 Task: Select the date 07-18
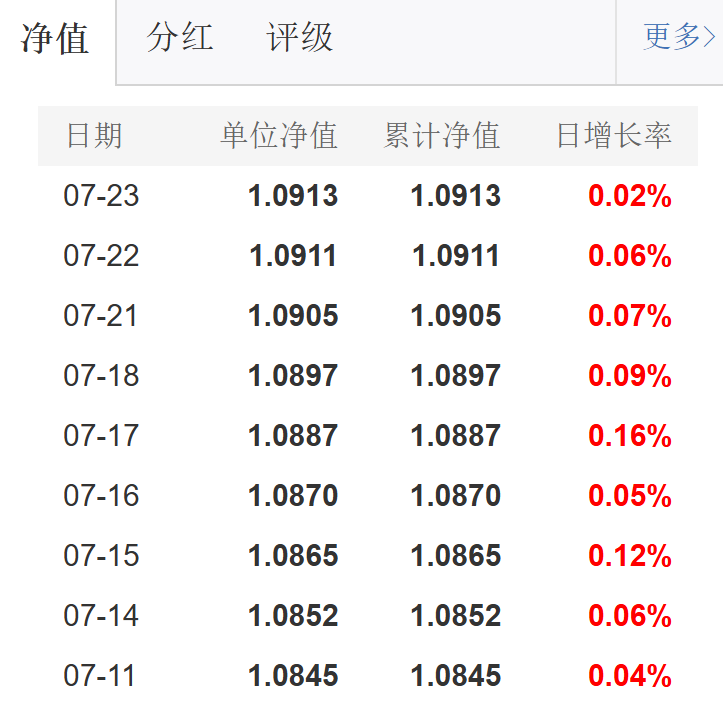[x=101, y=375]
